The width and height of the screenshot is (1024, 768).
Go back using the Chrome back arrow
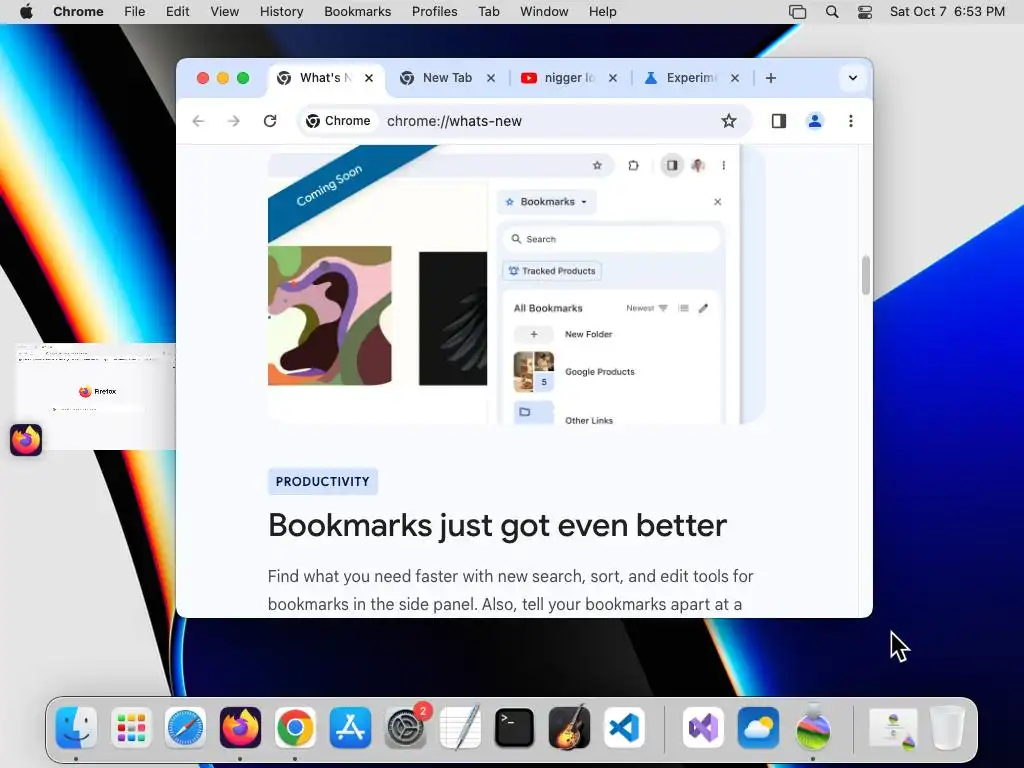tap(199, 121)
